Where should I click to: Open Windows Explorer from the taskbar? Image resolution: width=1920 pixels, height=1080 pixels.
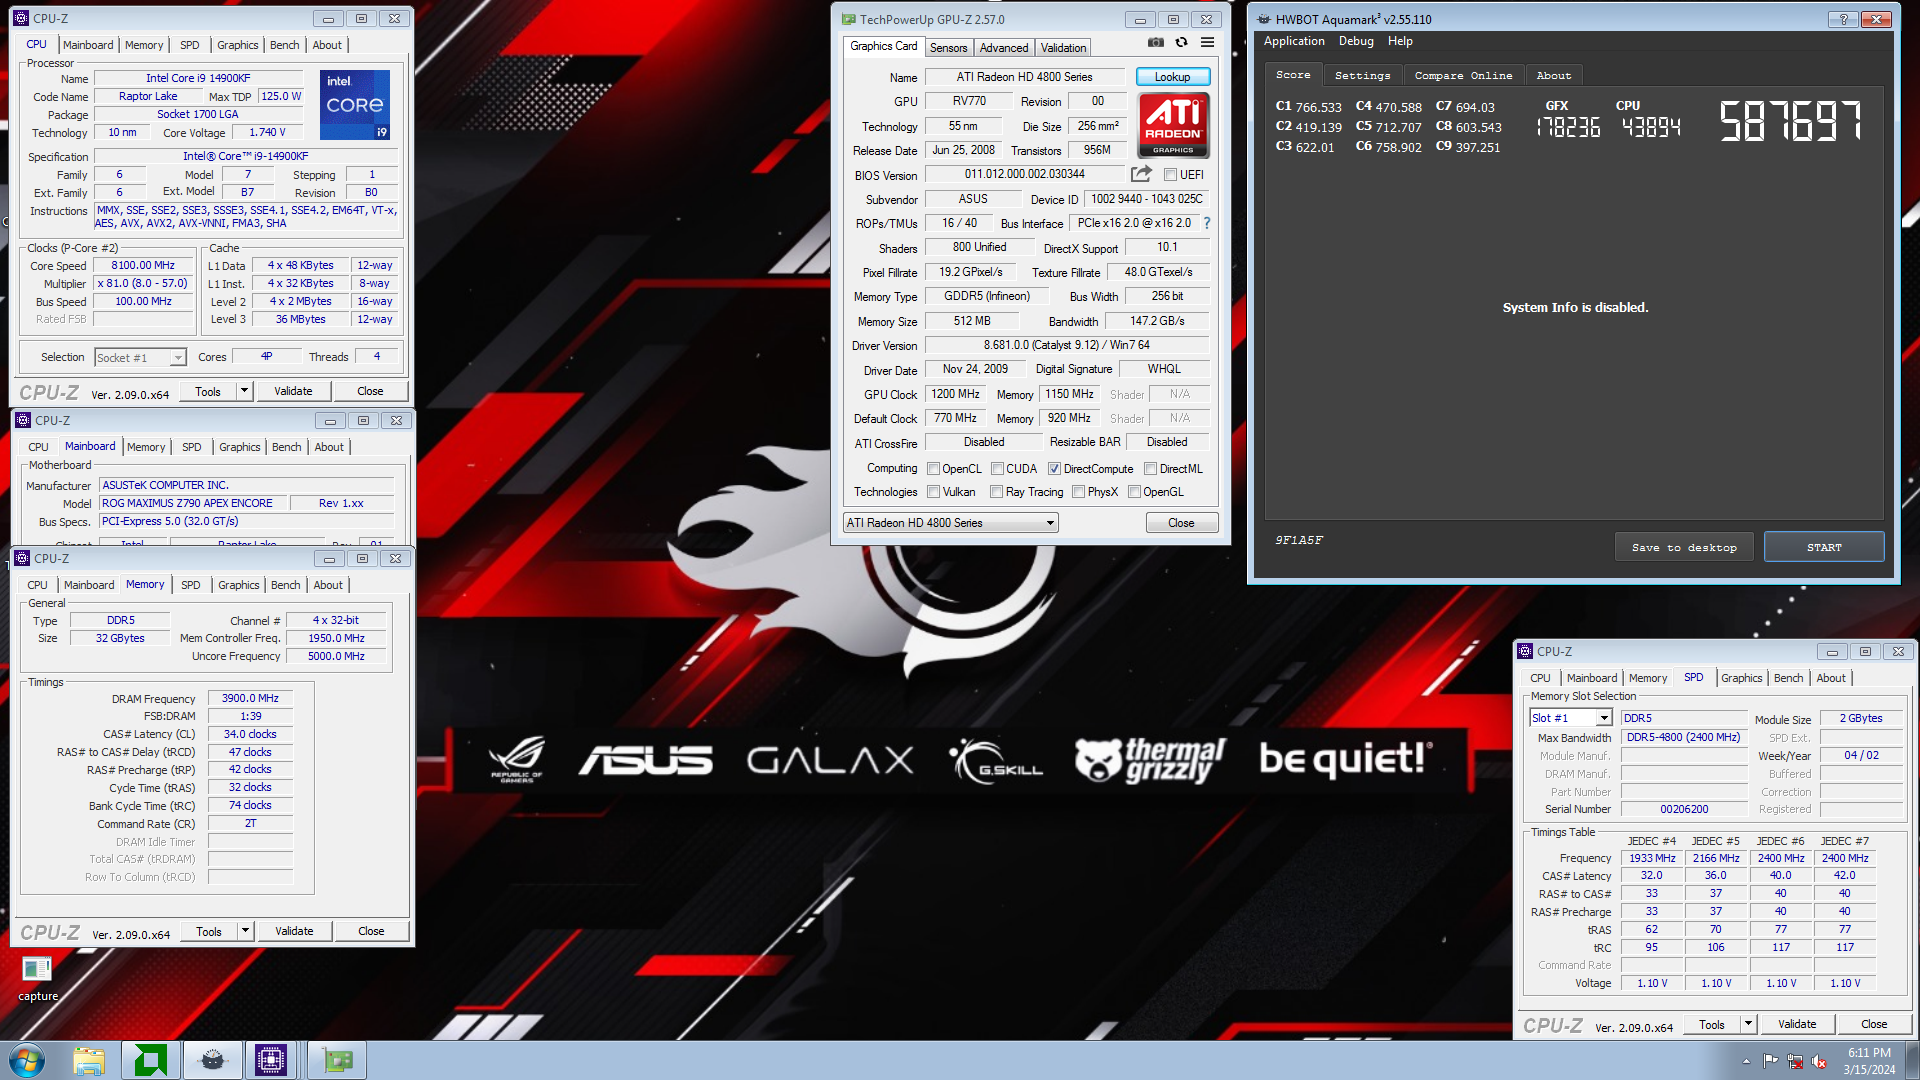(x=89, y=1060)
